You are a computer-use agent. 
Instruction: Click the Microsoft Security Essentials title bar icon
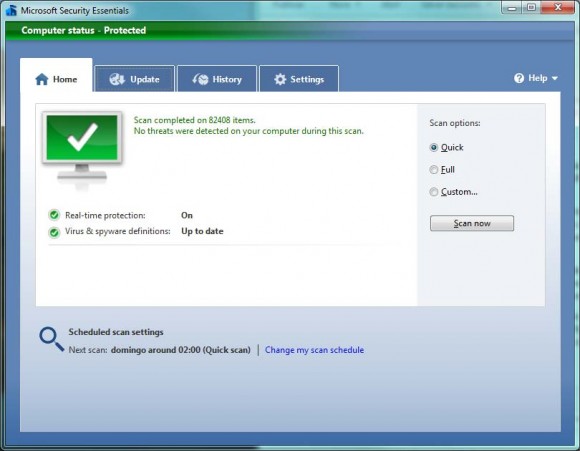tap(11, 10)
